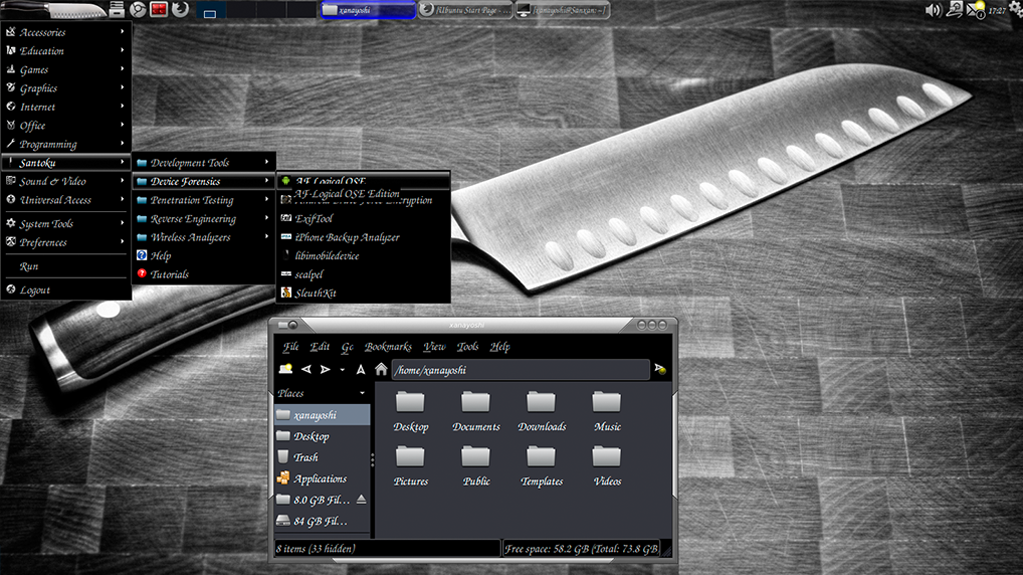This screenshot has width=1023, height=575.
Task: Open the Development Tools submenu
Action: click(204, 163)
